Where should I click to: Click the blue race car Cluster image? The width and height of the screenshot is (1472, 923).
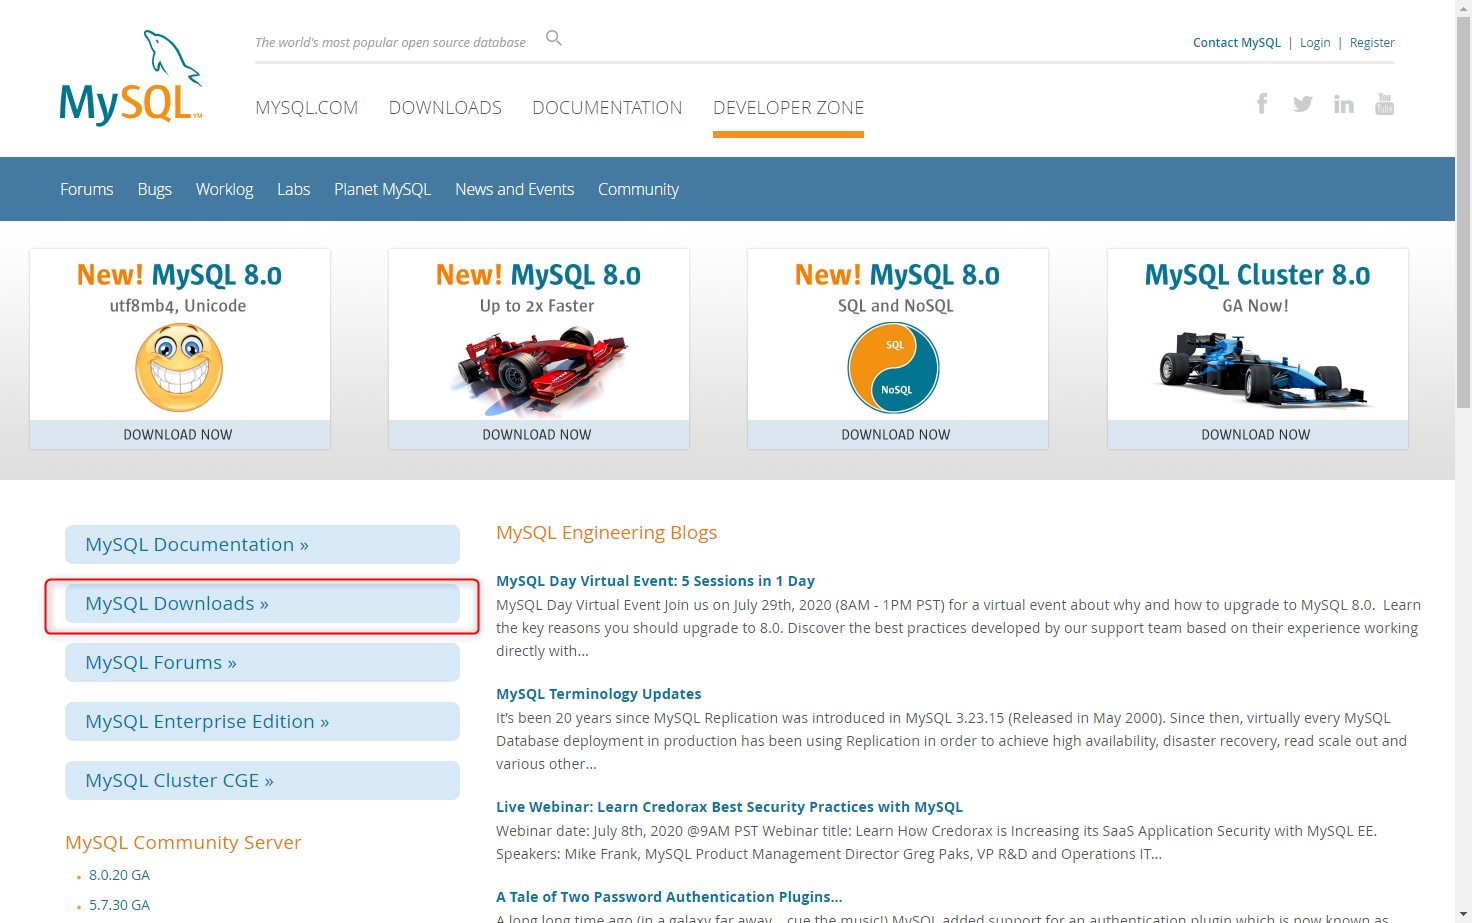tap(1257, 368)
